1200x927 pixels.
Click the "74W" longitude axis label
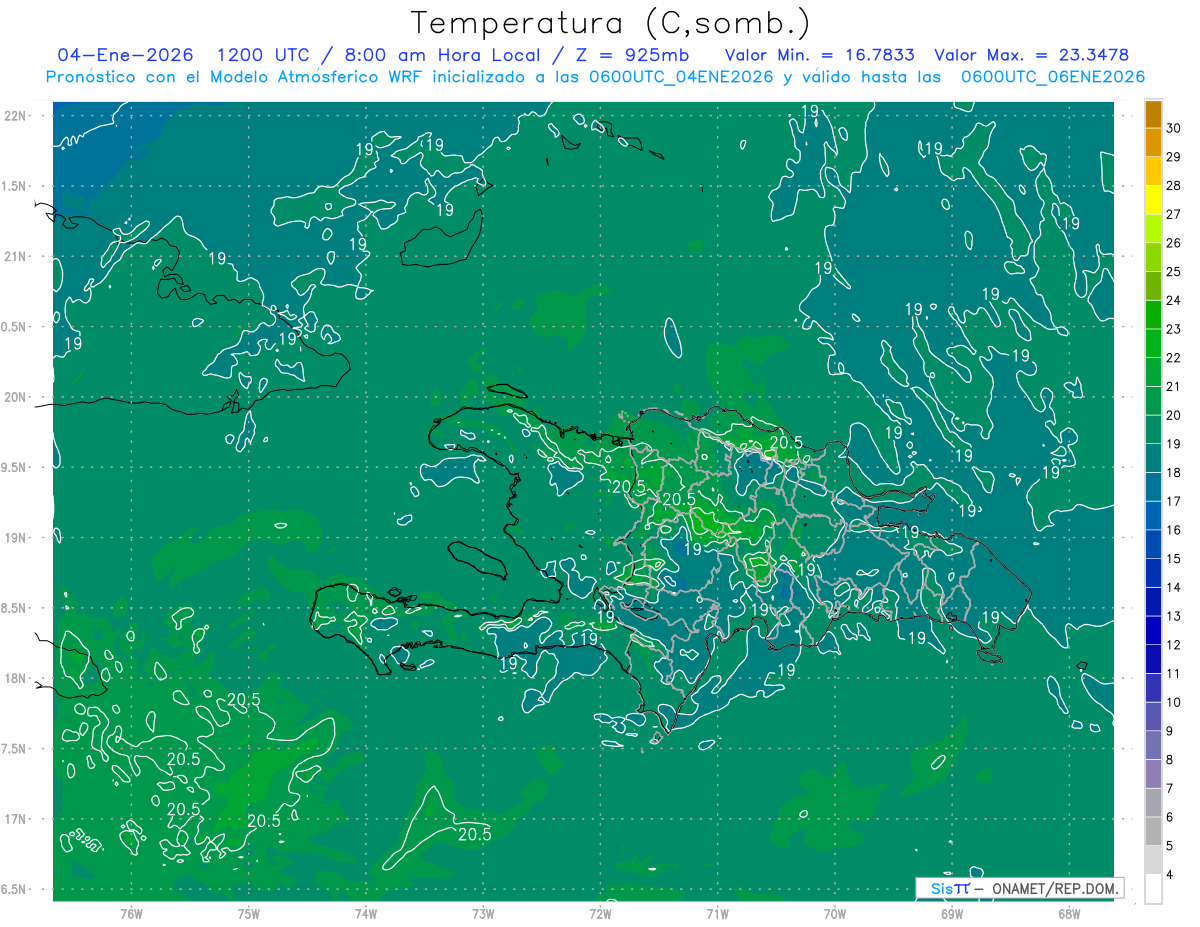tap(365, 914)
